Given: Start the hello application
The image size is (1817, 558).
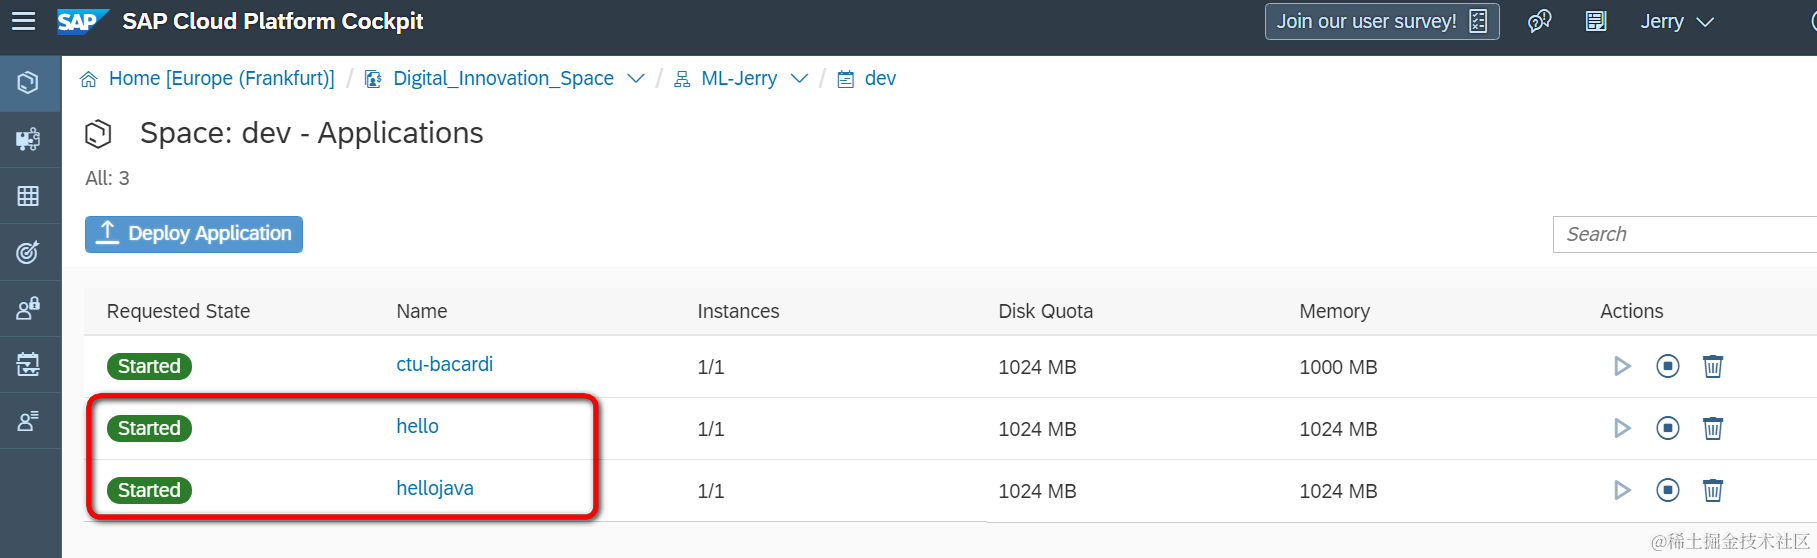Looking at the screenshot, I should [x=1622, y=428].
